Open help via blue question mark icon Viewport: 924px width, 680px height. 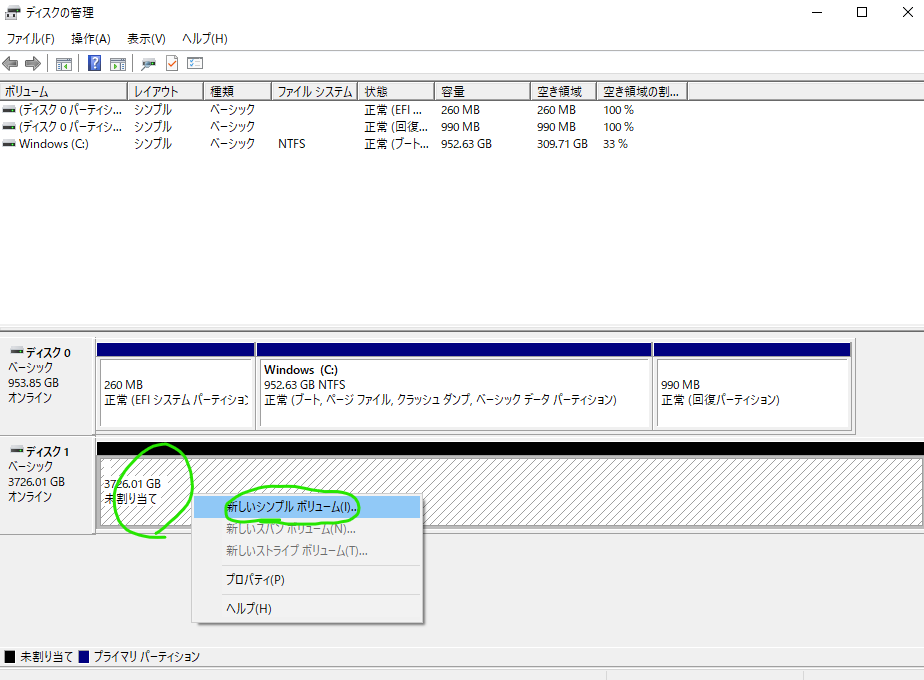94,64
